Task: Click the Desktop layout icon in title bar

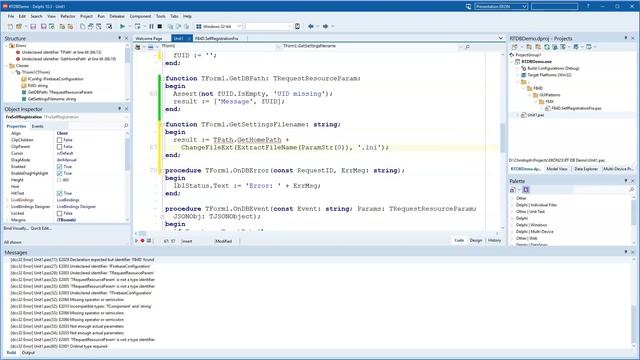Action: 468,7
